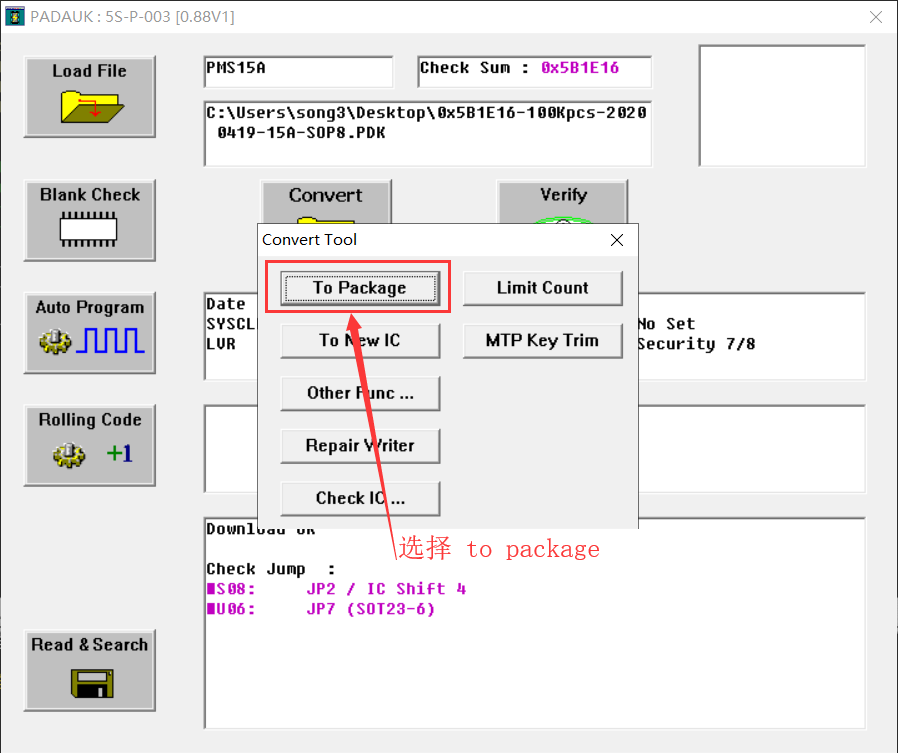Select the To Package button
This screenshot has width=898, height=753.
pos(359,288)
